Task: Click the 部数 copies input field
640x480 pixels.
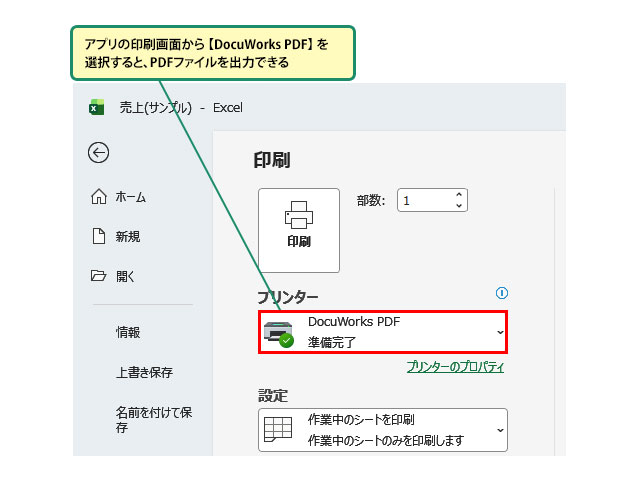Action: [x=432, y=200]
